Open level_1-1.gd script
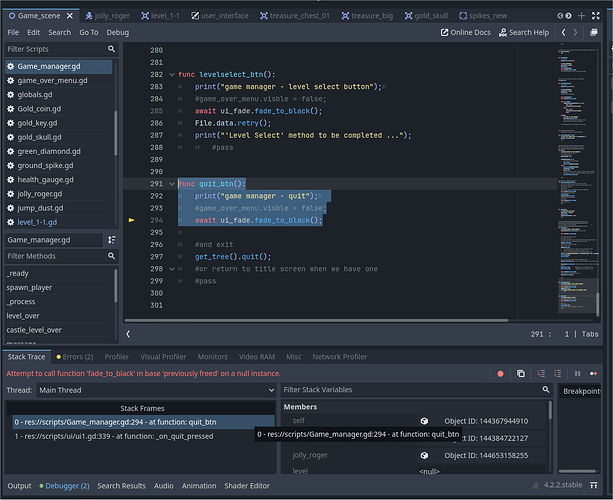This screenshot has width=613, height=500. (59, 222)
